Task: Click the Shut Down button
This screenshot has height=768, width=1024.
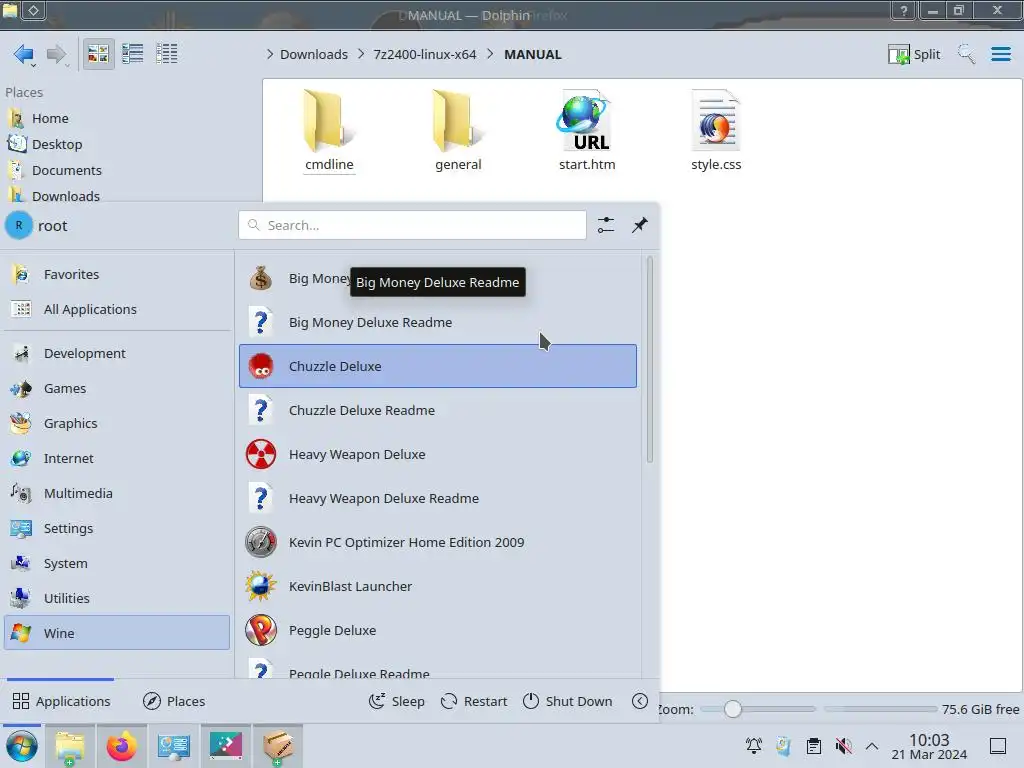Action: (568, 701)
